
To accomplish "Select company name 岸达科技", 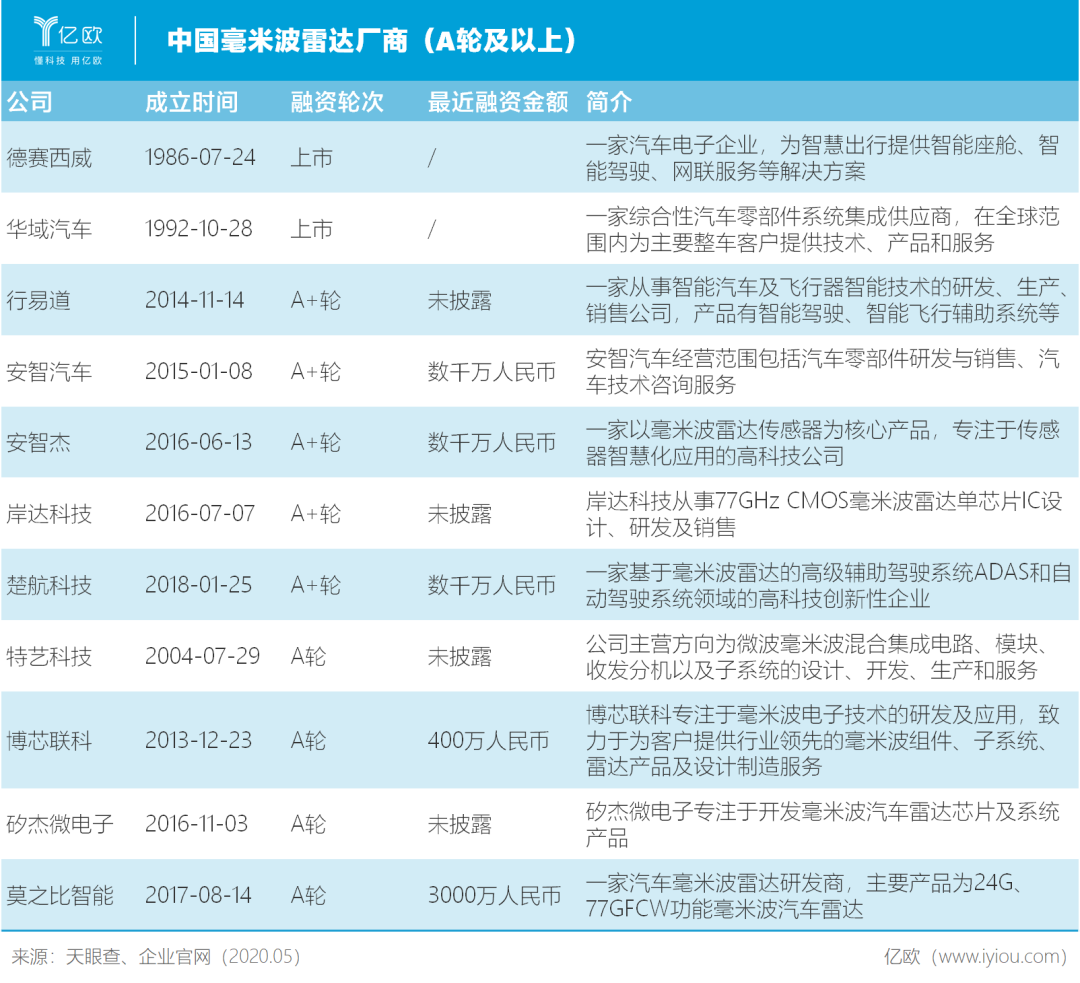I will point(49,514).
